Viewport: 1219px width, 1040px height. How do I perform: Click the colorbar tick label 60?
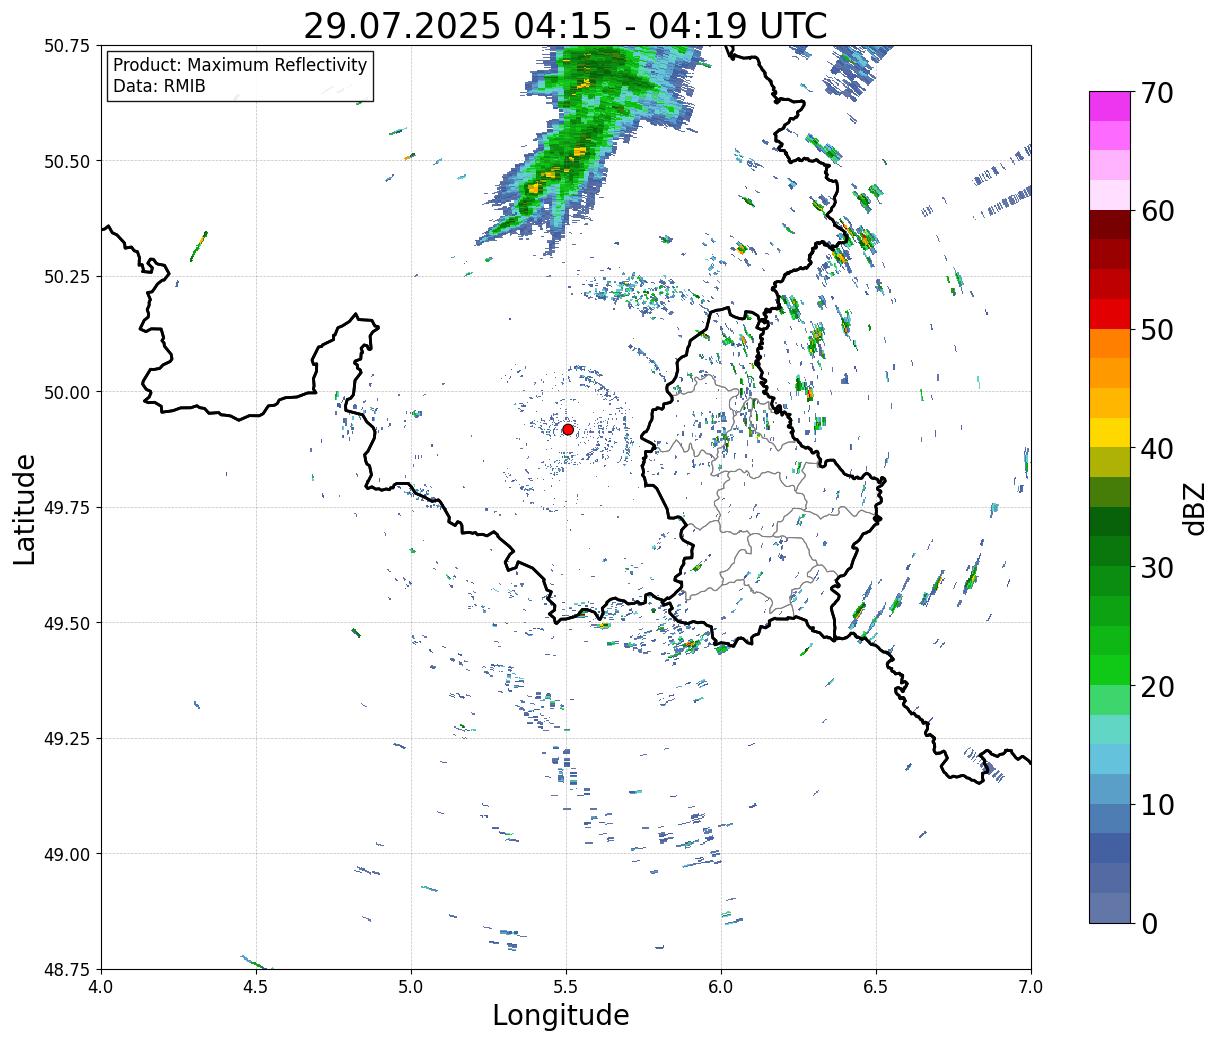(1157, 211)
